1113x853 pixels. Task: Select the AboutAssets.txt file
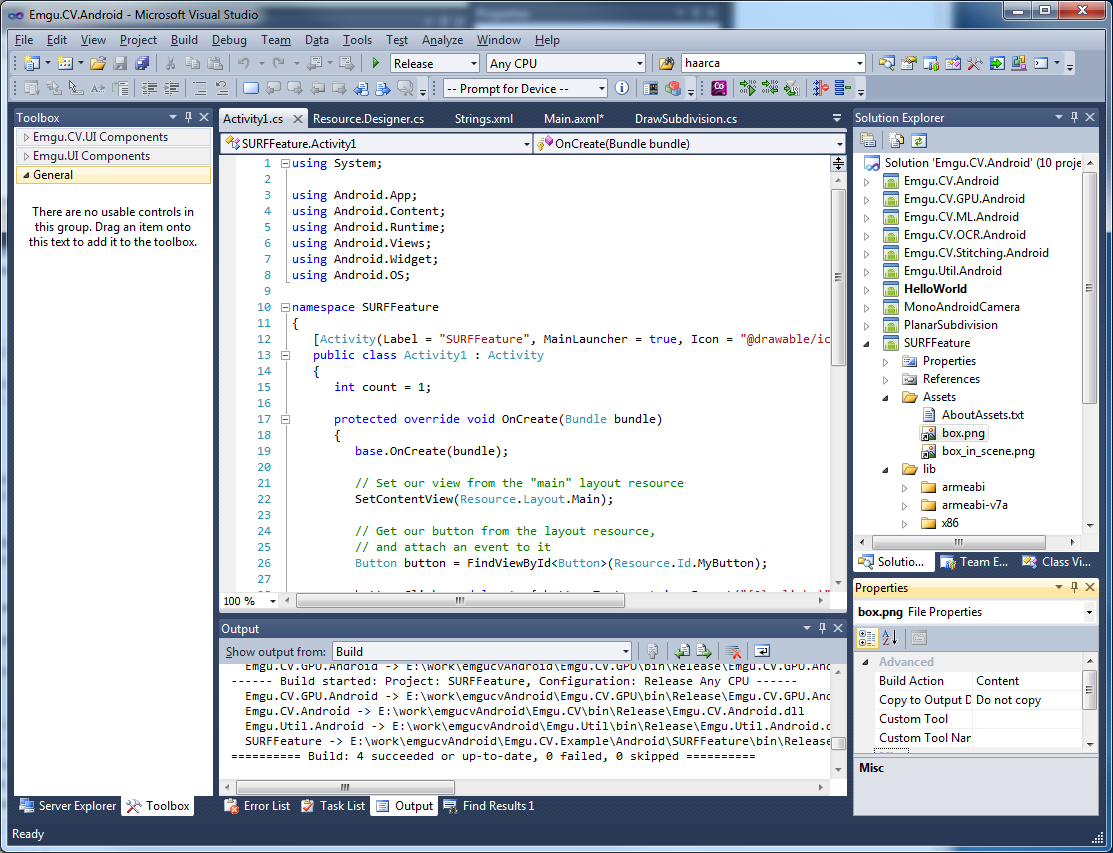(x=982, y=415)
